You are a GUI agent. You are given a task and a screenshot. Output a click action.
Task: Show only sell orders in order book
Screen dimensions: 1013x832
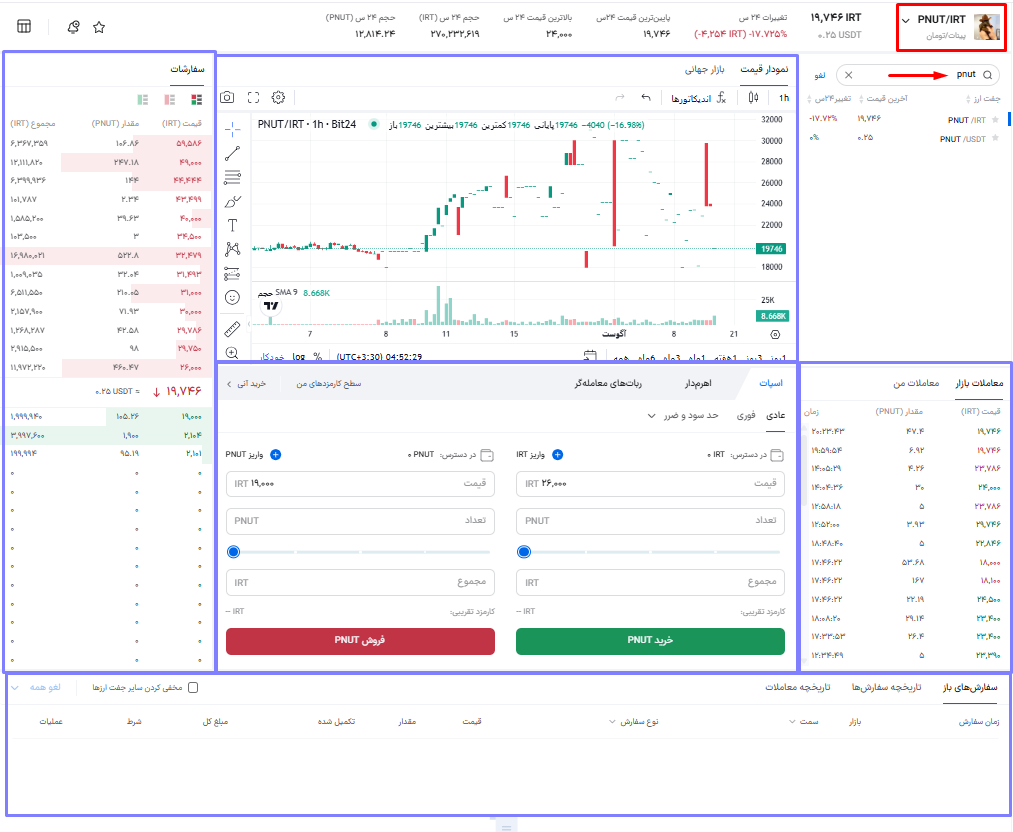169,99
